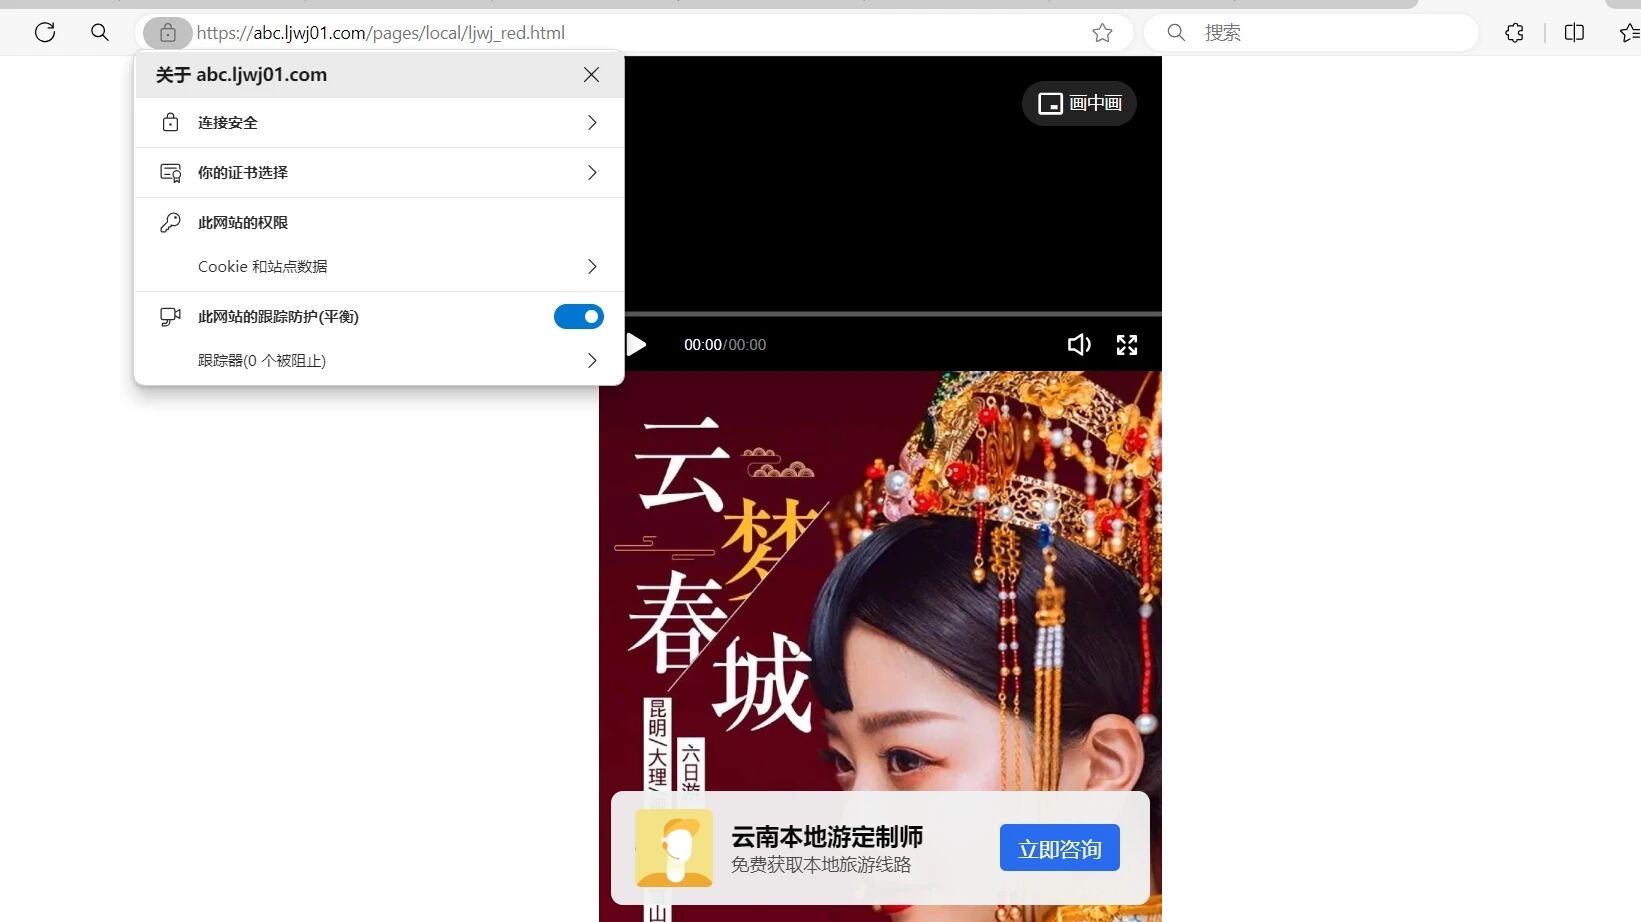Toggle 此网站的跟踪防护 switch off
1641x922 pixels.
[x=579, y=316]
